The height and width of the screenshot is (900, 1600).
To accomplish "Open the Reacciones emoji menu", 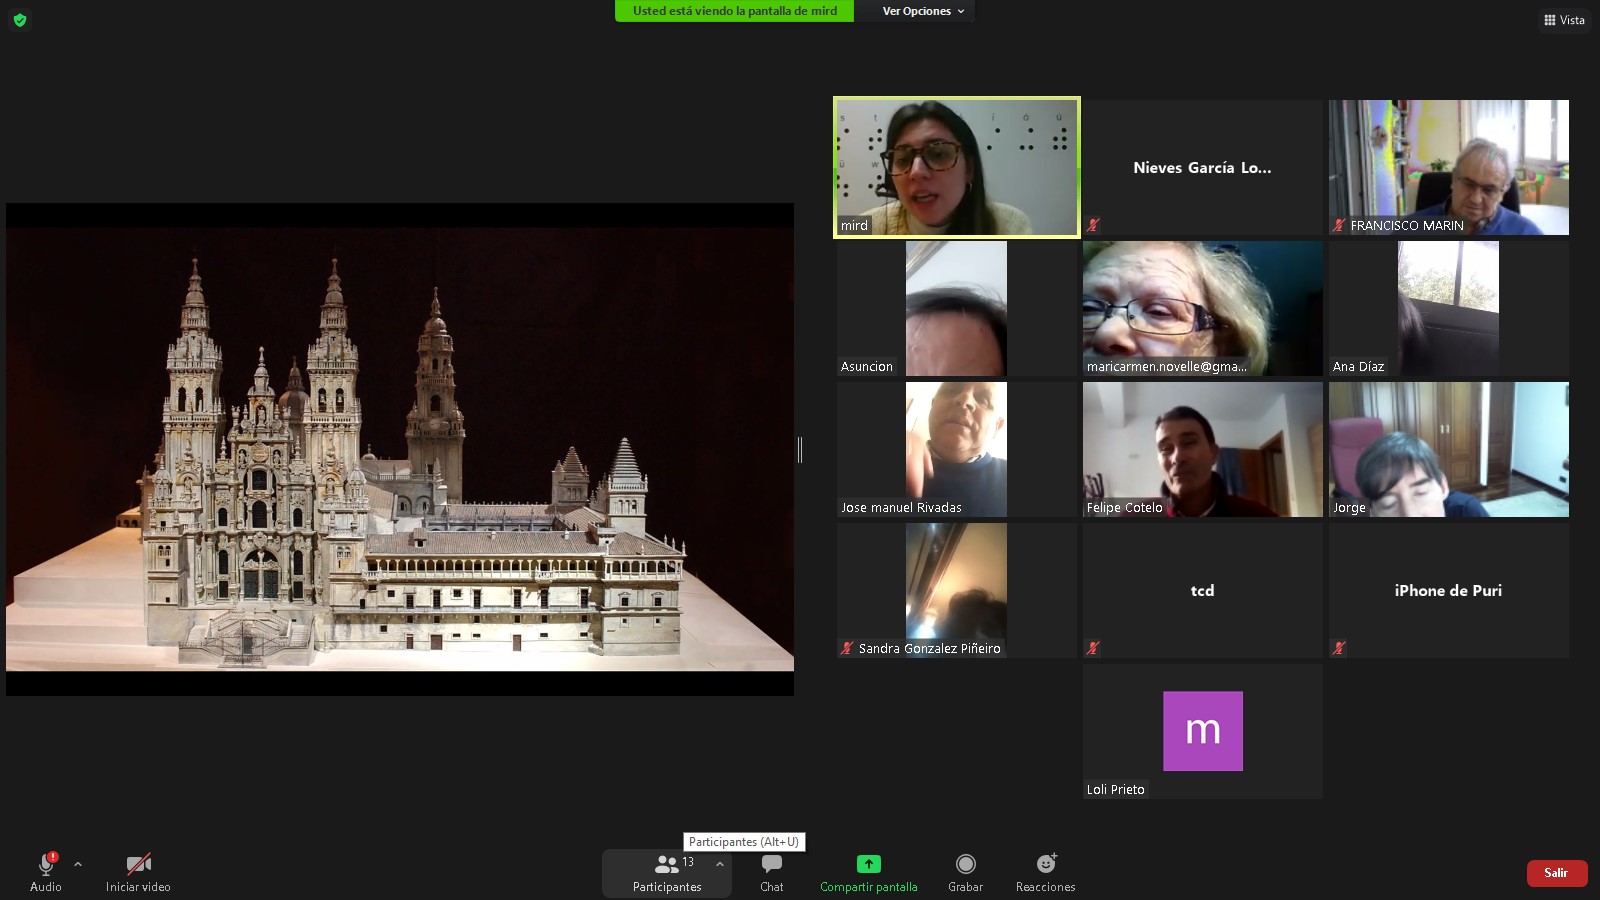I will 1045,872.
